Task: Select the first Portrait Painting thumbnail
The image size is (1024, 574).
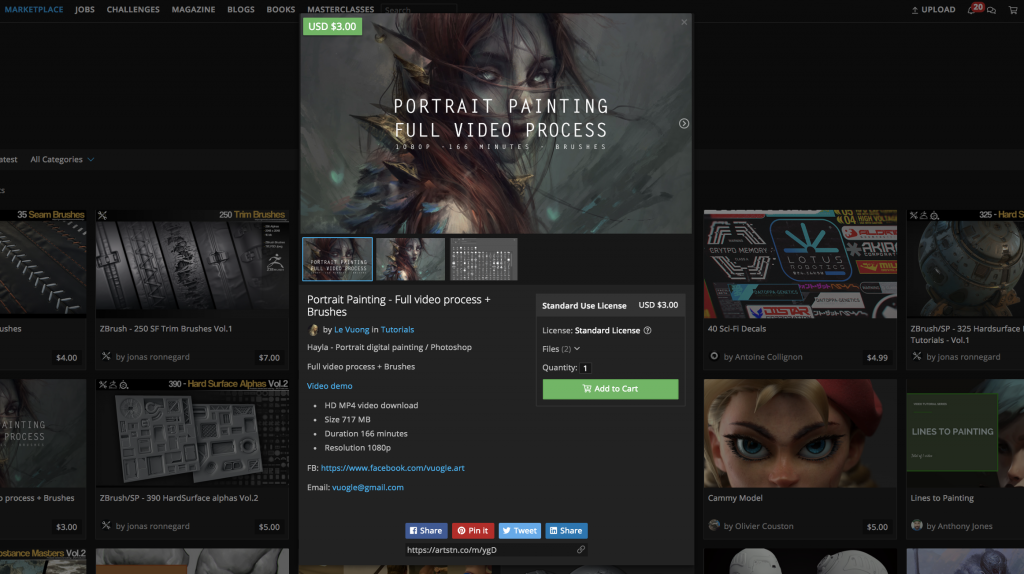Action: (x=338, y=259)
